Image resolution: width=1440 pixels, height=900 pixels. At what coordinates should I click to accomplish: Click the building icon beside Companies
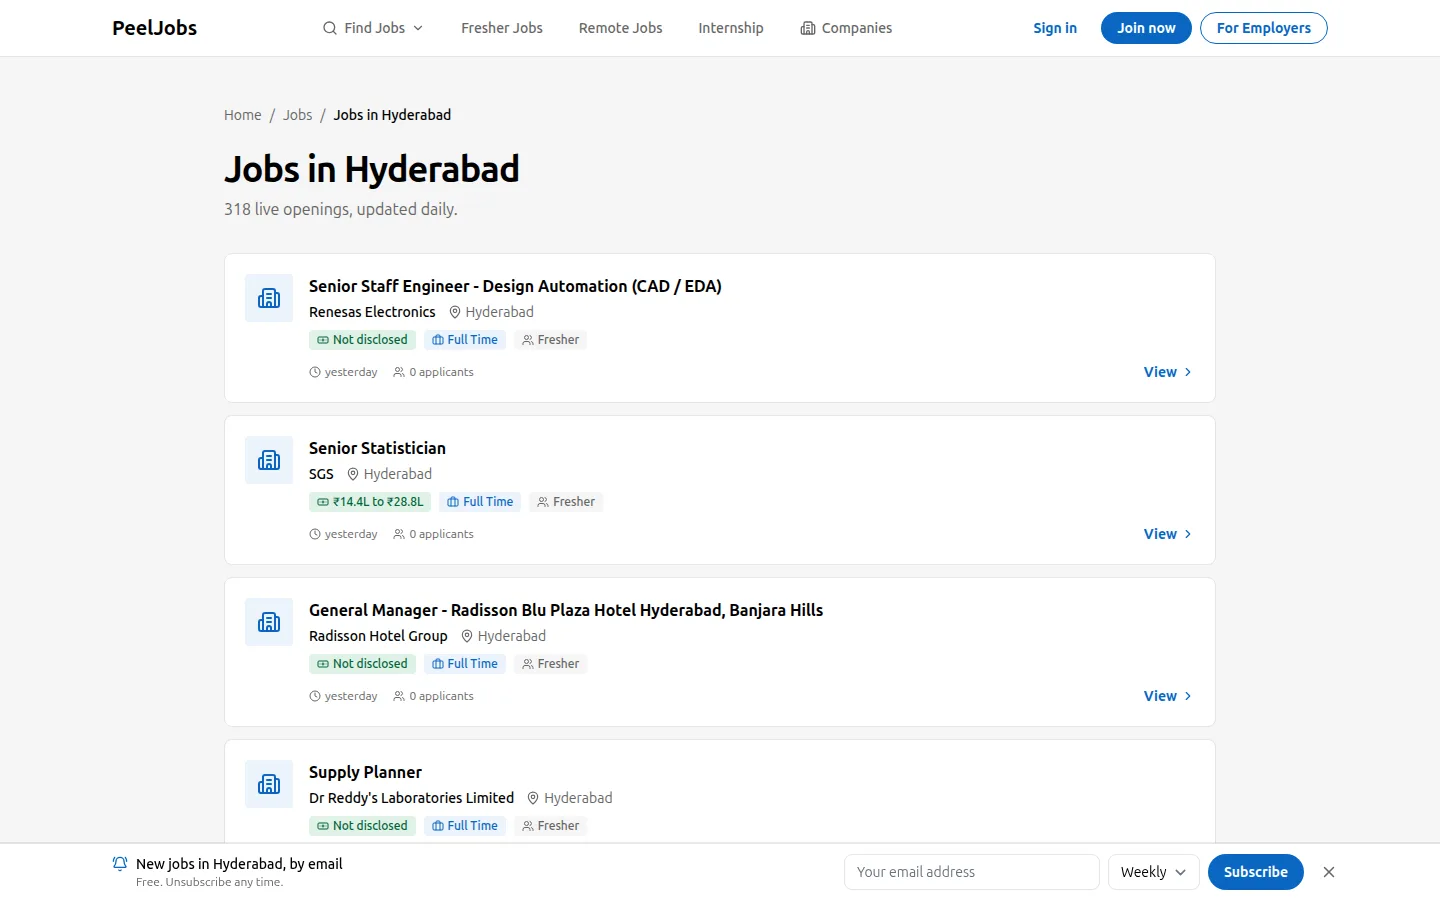(x=808, y=28)
